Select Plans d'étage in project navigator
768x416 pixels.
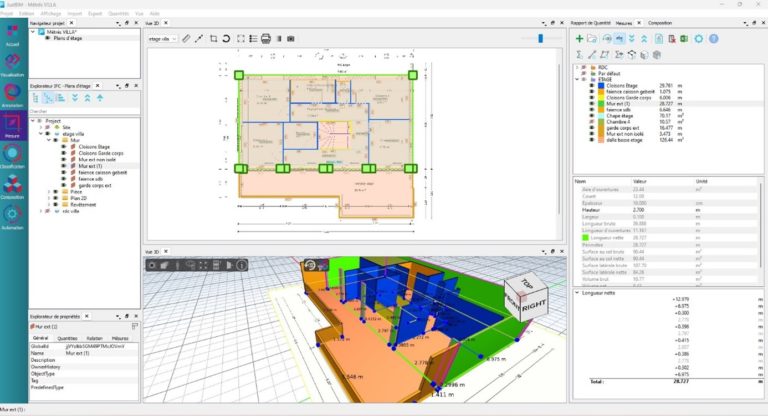click(x=68, y=38)
